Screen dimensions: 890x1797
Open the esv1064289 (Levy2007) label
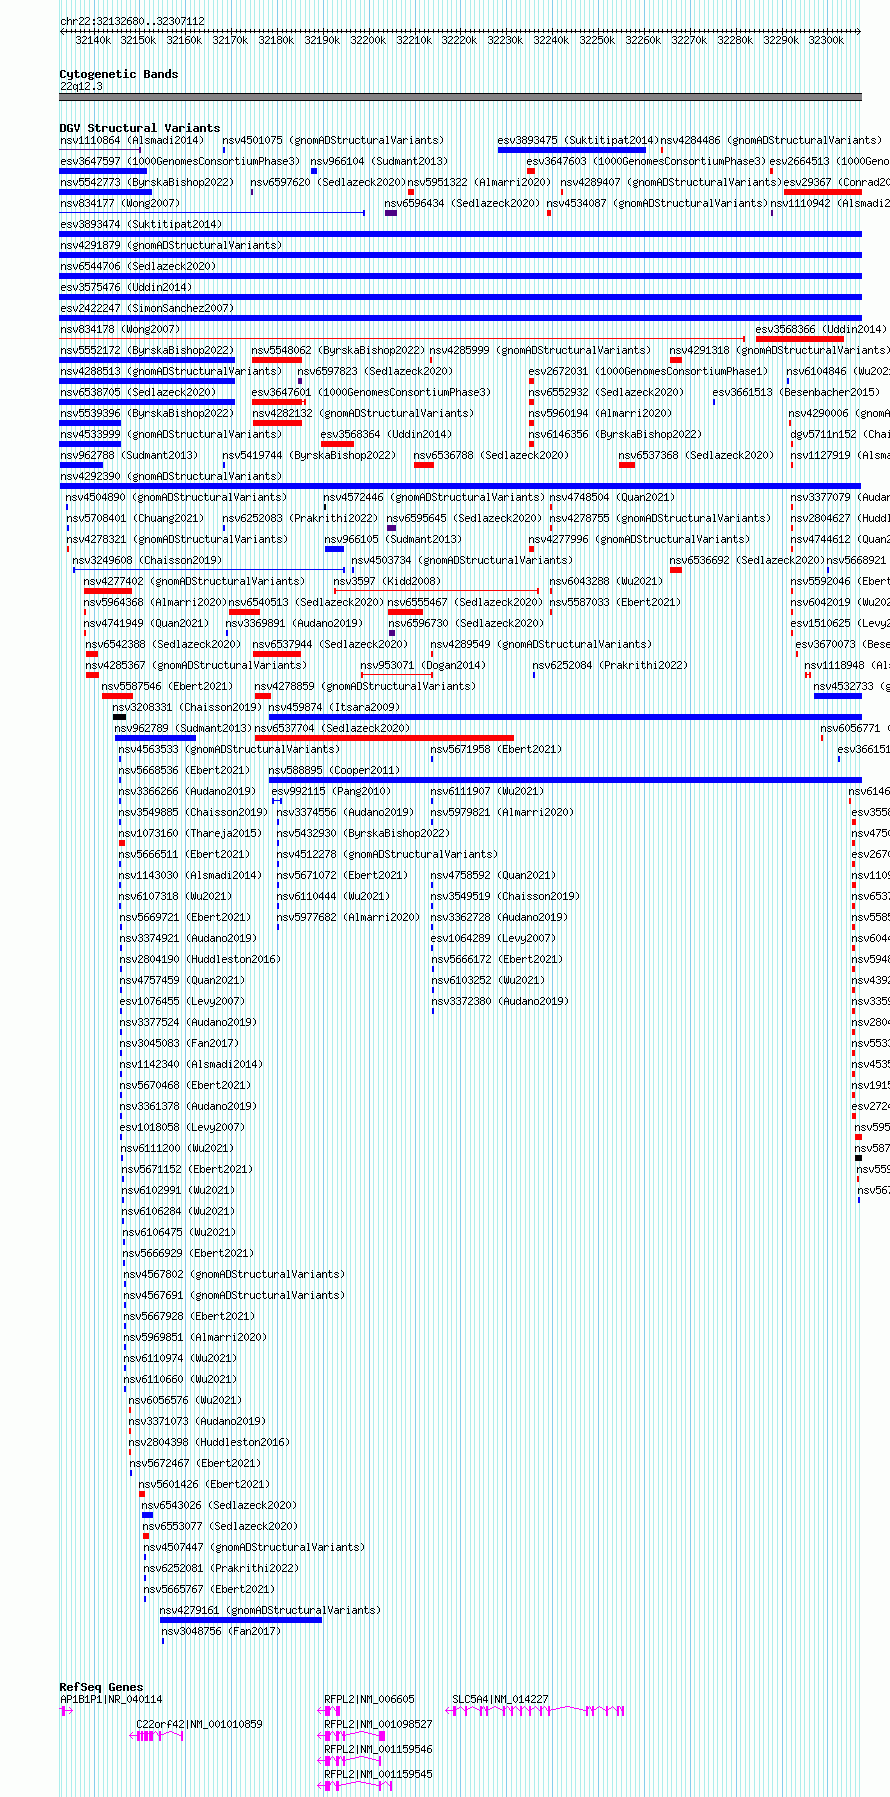493,939
